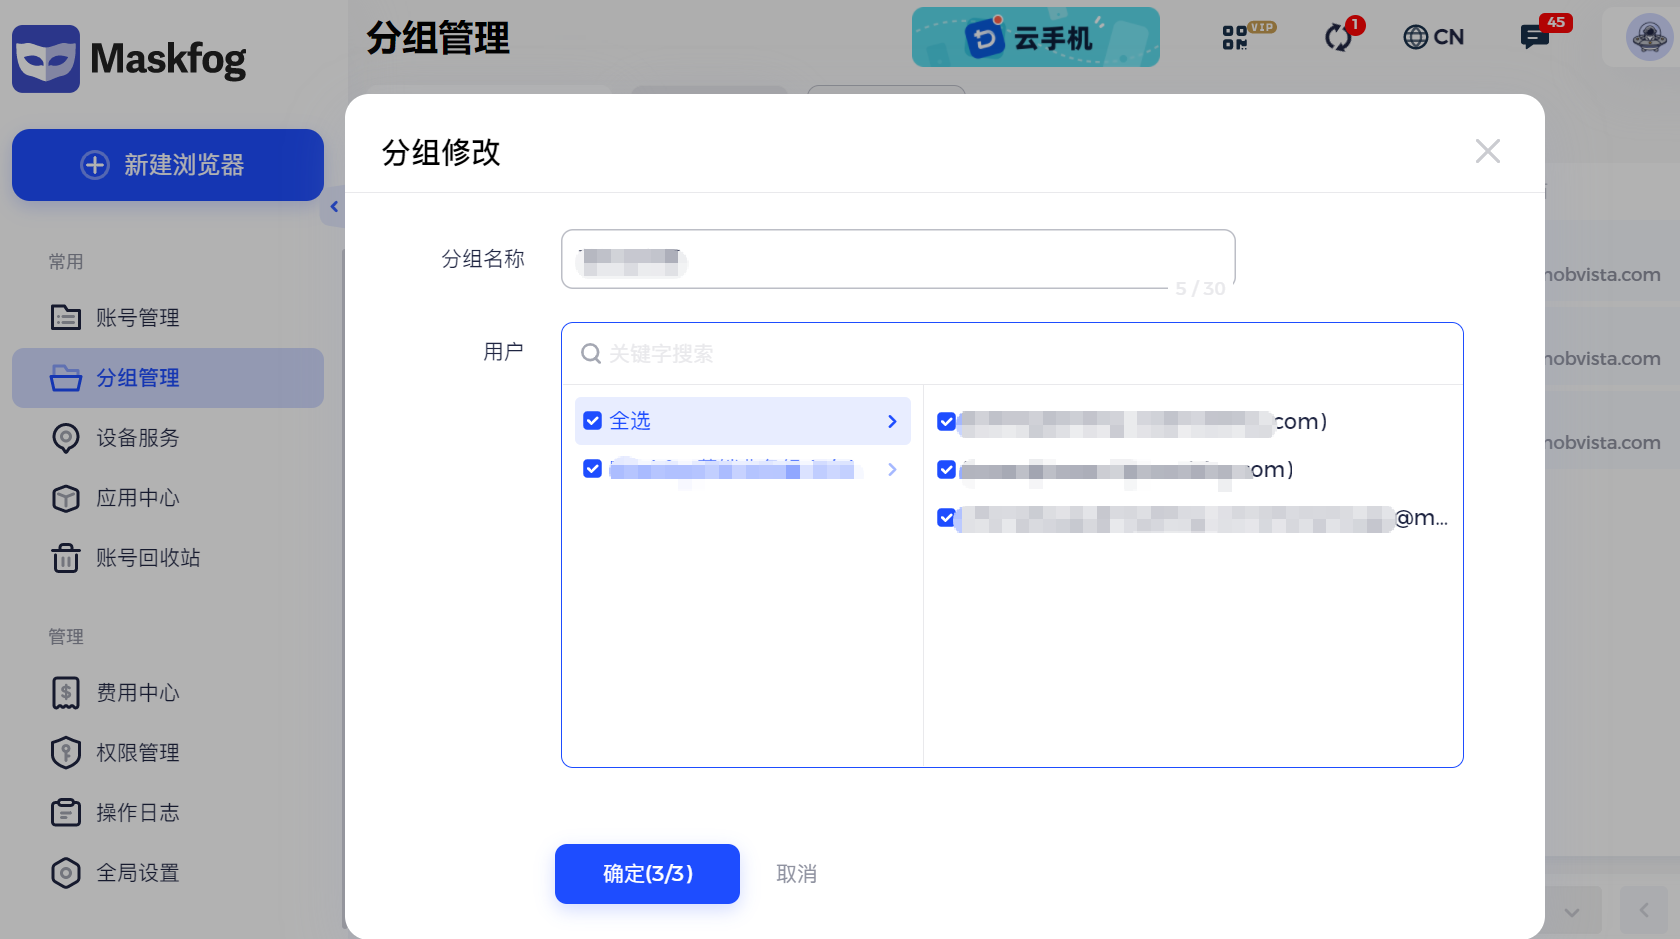
Task: Click the 云手机 cloud phone banner
Action: click(1035, 38)
